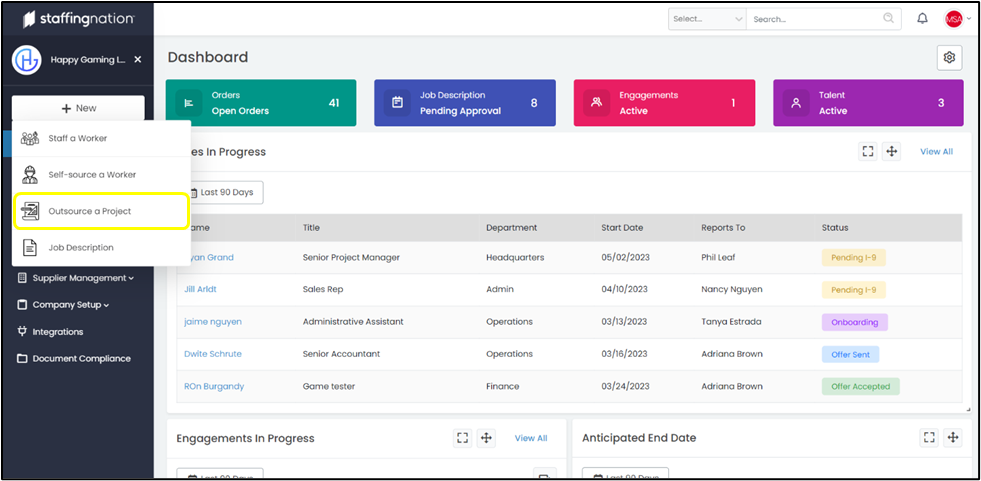Click the Game tester title cell
The image size is (981, 481).
pos(328,386)
